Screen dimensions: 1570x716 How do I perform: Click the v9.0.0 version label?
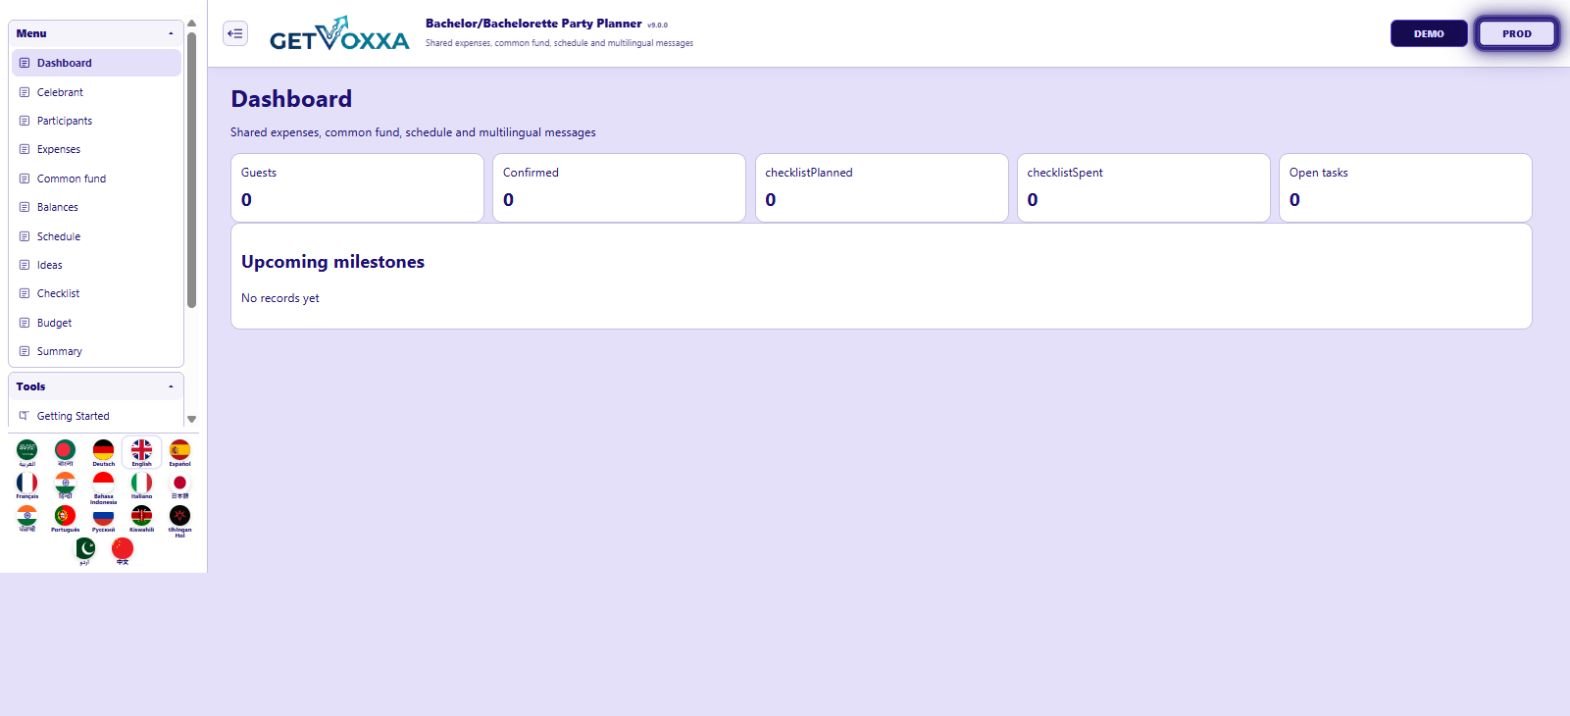pyautogui.click(x=657, y=25)
